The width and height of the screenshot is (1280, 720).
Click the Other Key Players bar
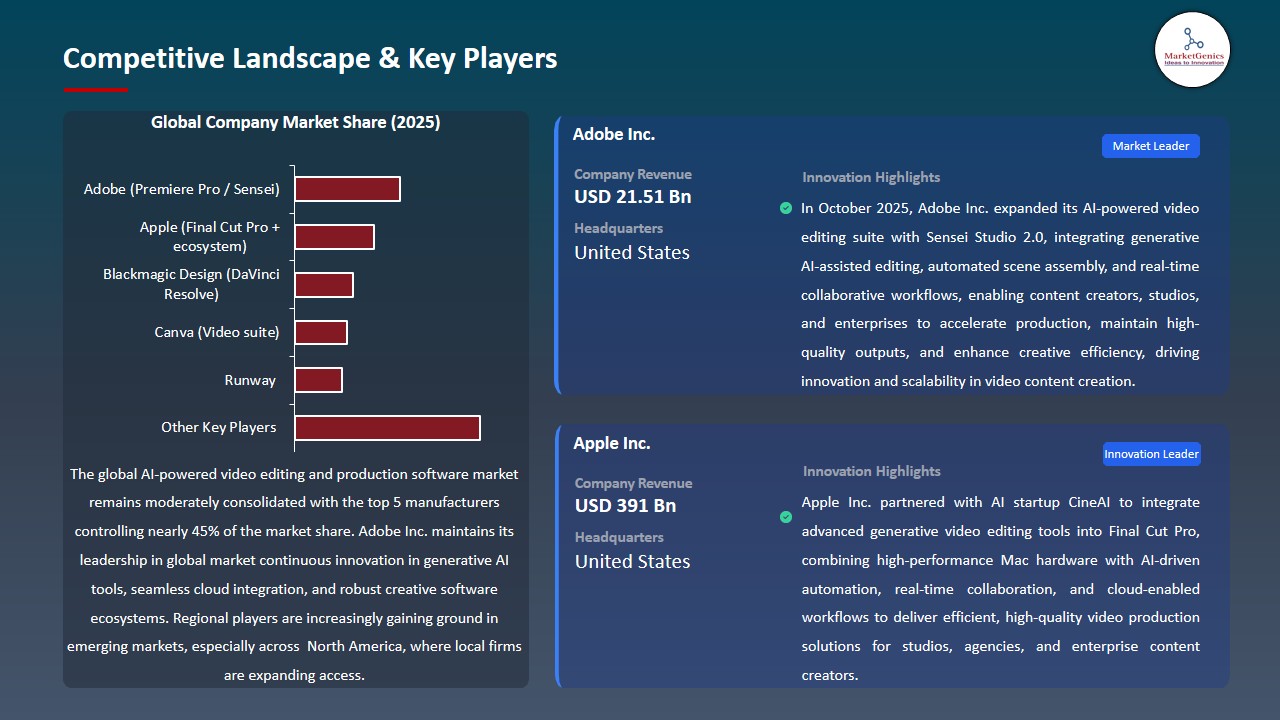click(387, 427)
